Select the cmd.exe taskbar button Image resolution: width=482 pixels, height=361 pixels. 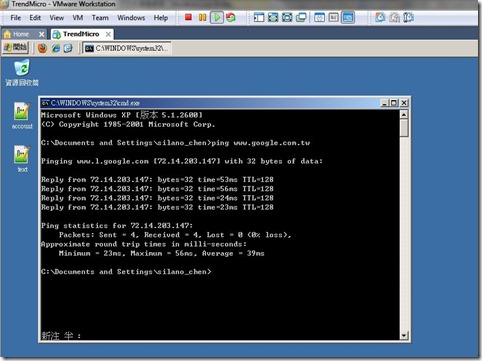127,48
